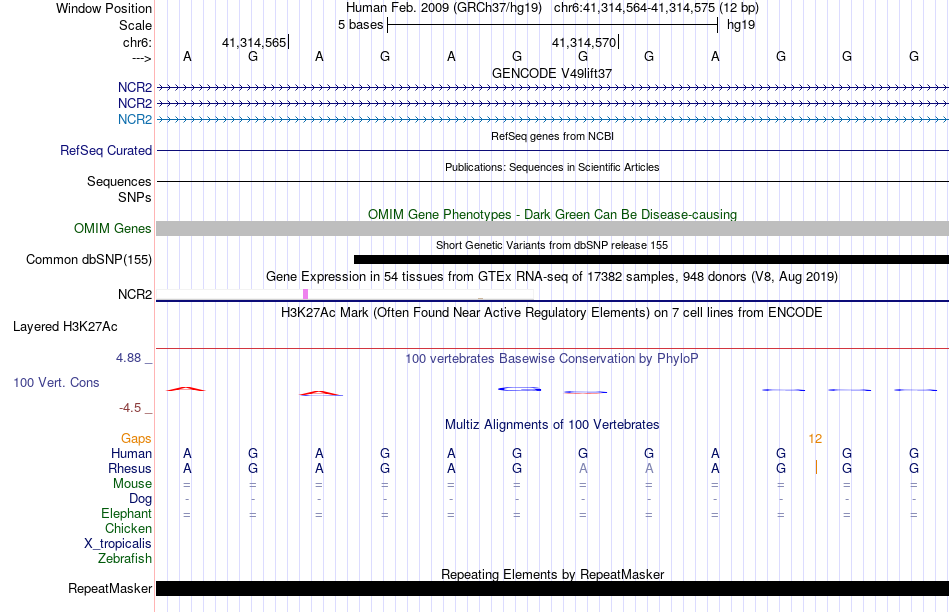Open Multiz Alignments of 100 Vertebrates title
Image resolution: width=950 pixels, height=612 pixels.
click(x=552, y=425)
